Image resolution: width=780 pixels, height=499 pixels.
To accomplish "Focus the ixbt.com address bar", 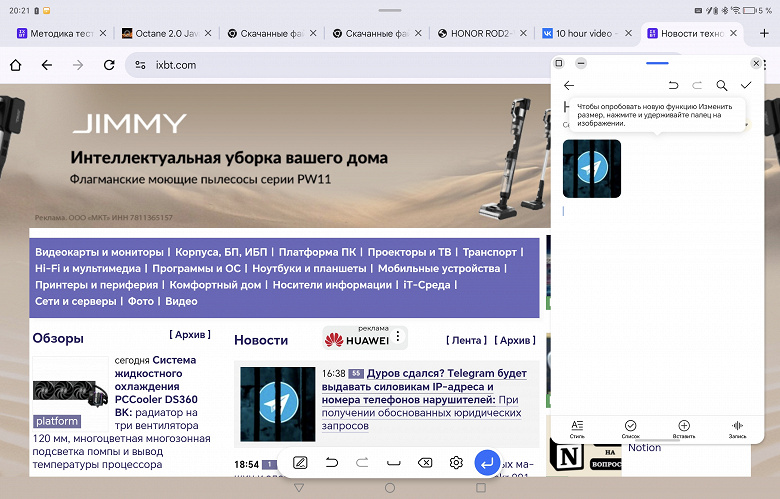I will click(338, 65).
